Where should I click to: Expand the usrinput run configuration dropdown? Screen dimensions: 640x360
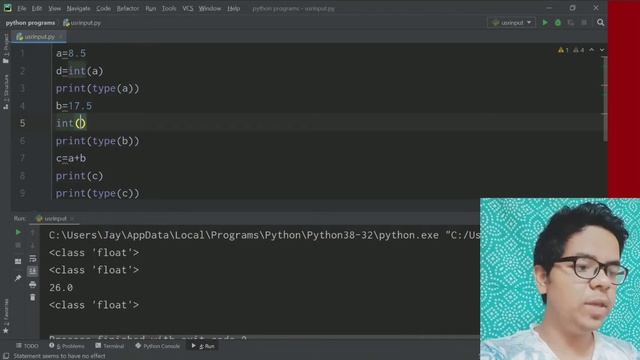511,22
